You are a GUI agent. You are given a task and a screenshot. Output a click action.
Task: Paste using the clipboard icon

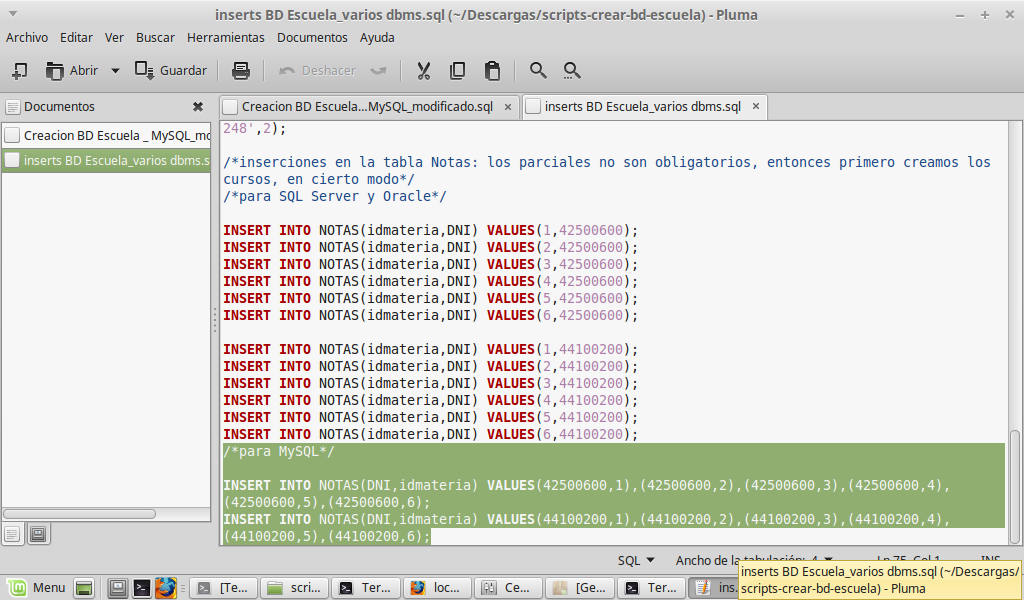[x=492, y=70]
